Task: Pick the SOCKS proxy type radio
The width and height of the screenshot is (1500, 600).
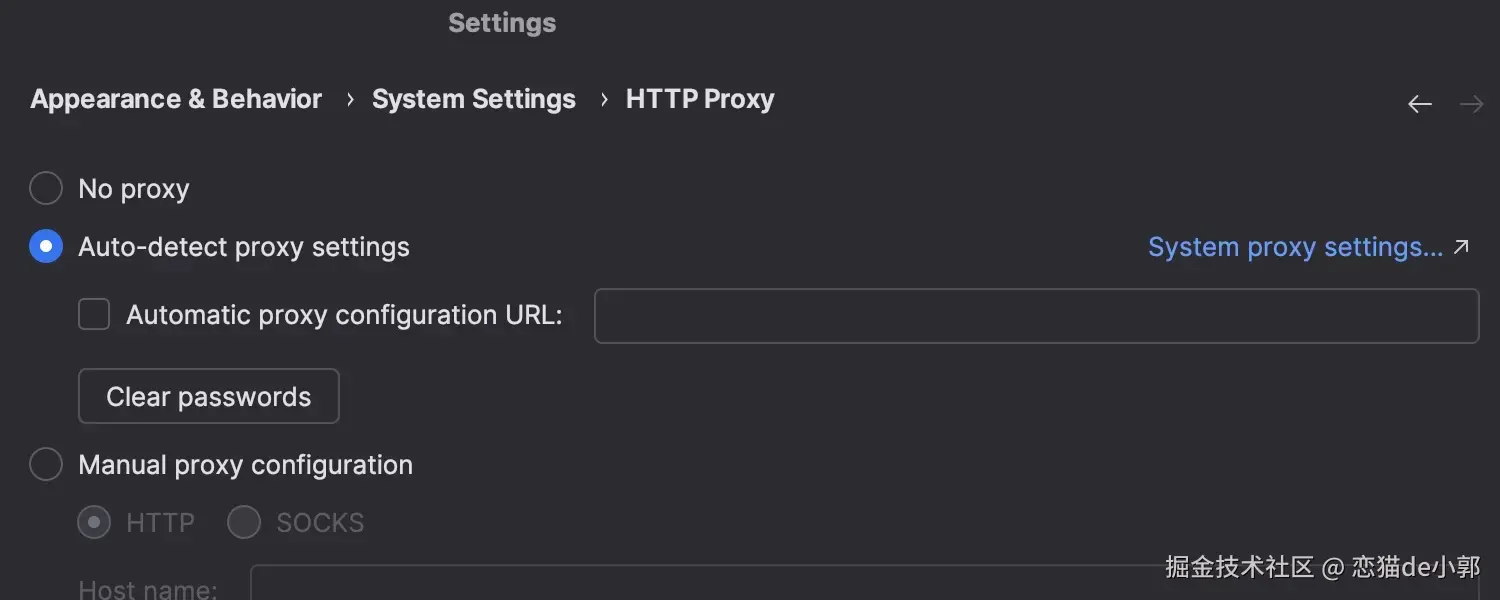Action: tap(244, 522)
